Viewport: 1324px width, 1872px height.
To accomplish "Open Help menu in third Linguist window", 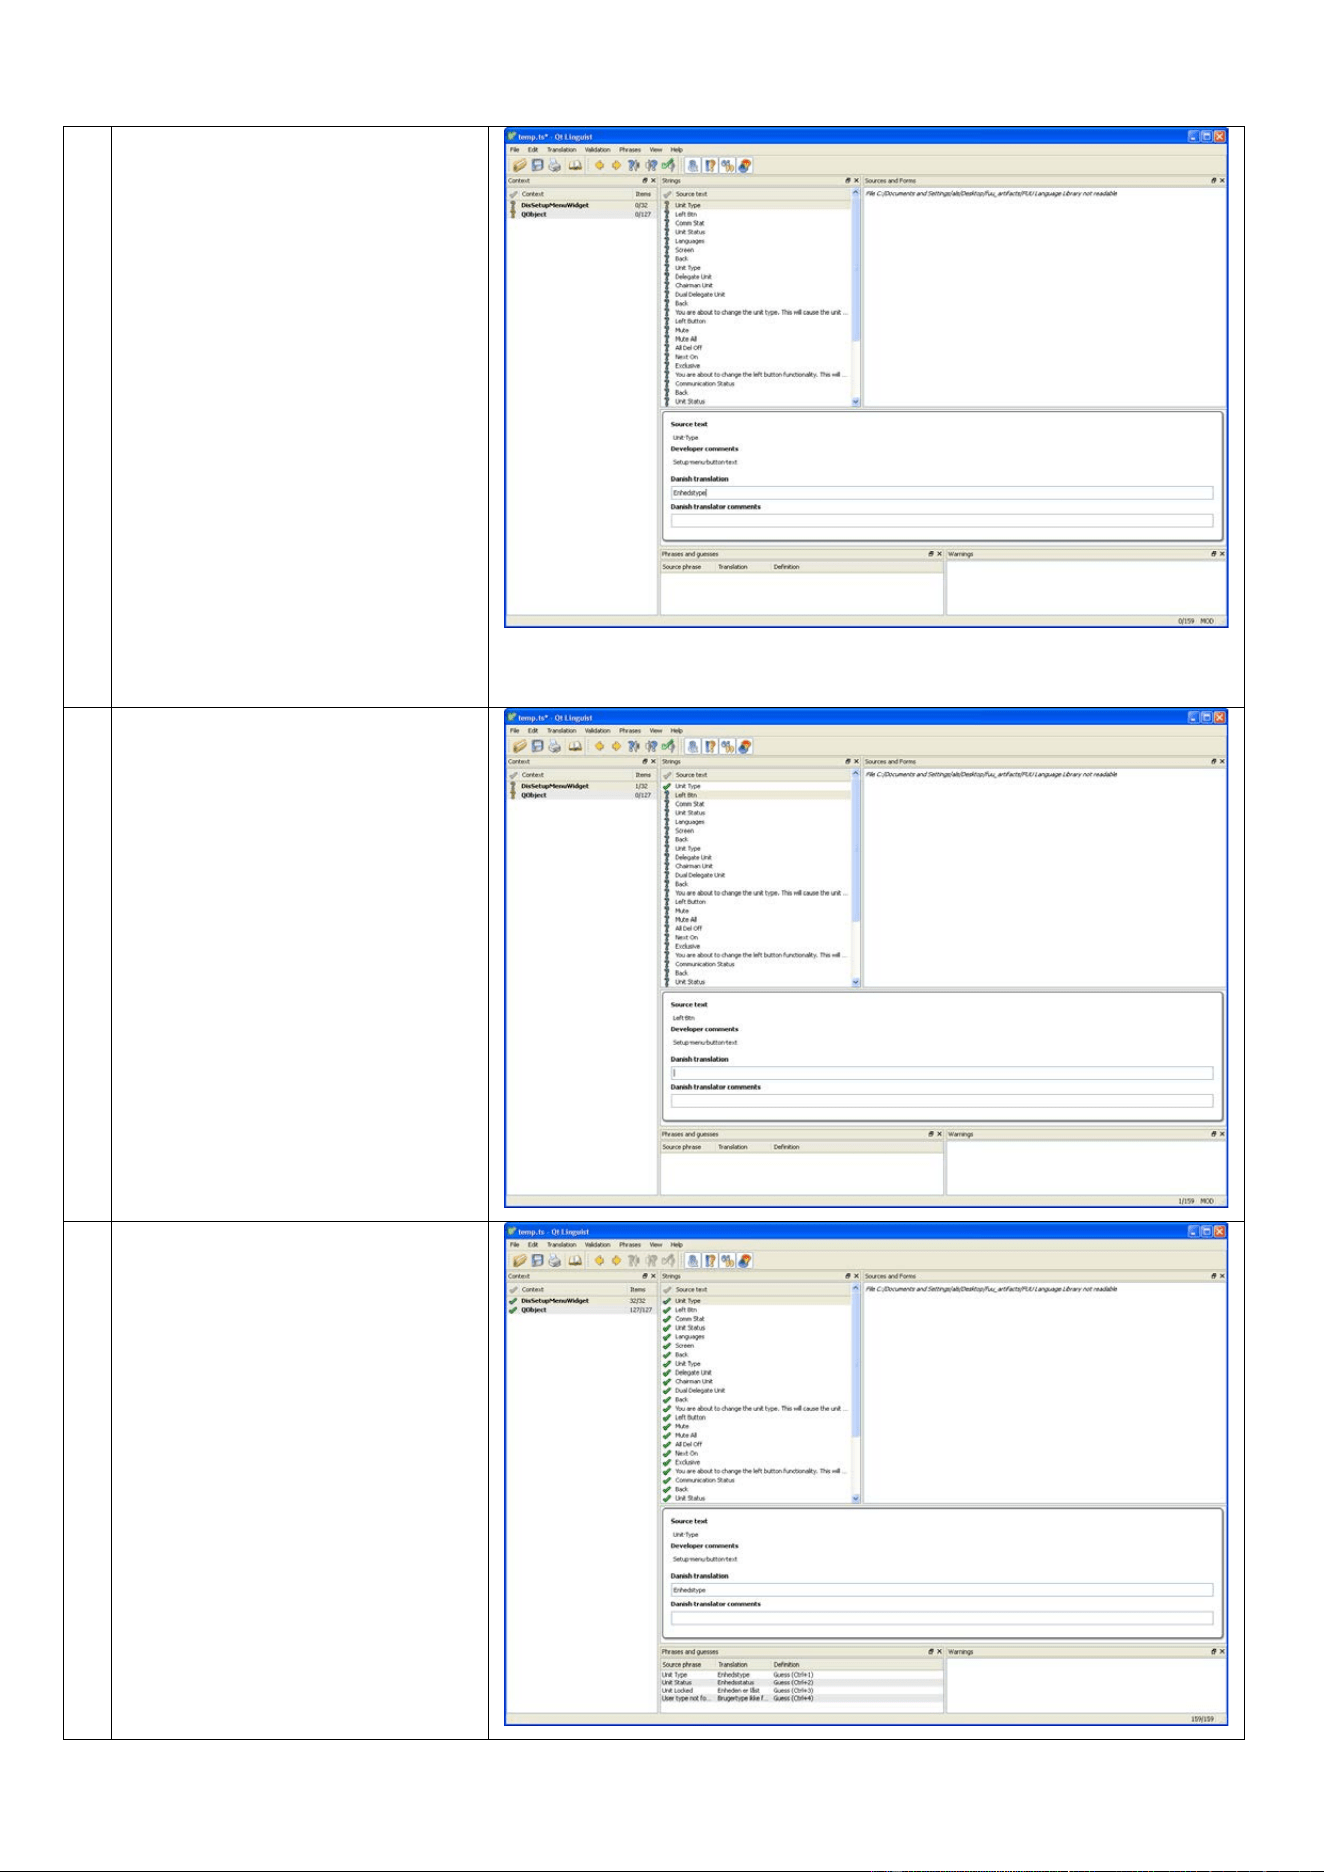I will pyautogui.click(x=677, y=1245).
